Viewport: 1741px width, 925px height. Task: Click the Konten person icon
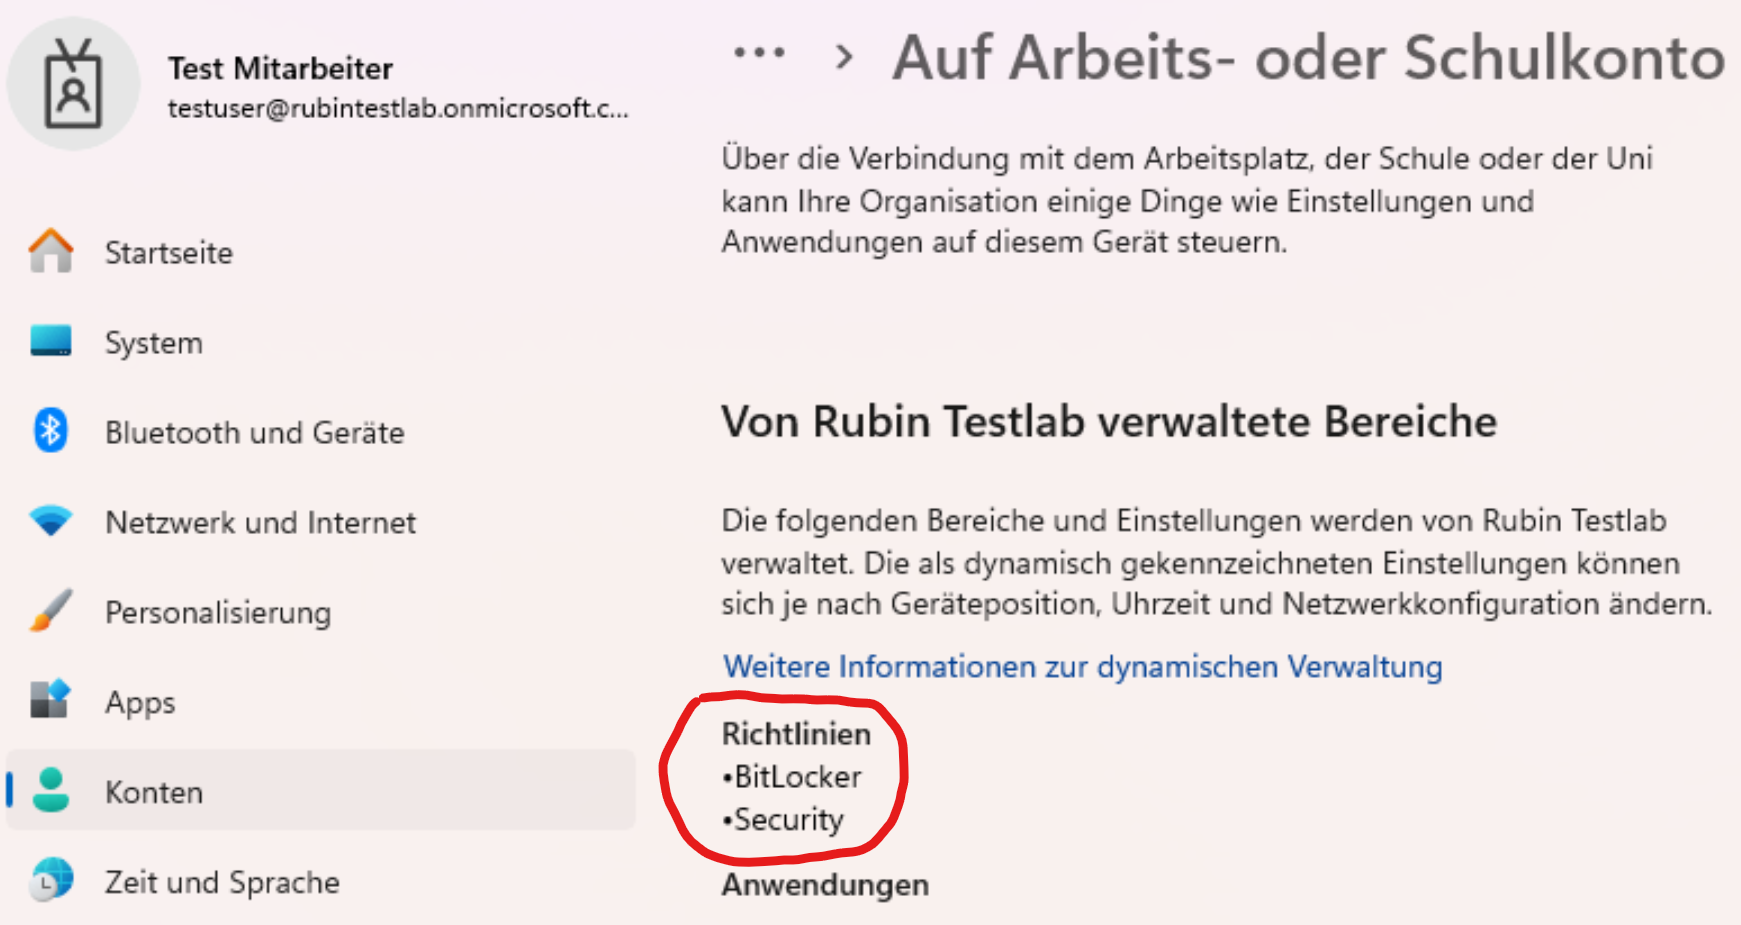pos(51,790)
